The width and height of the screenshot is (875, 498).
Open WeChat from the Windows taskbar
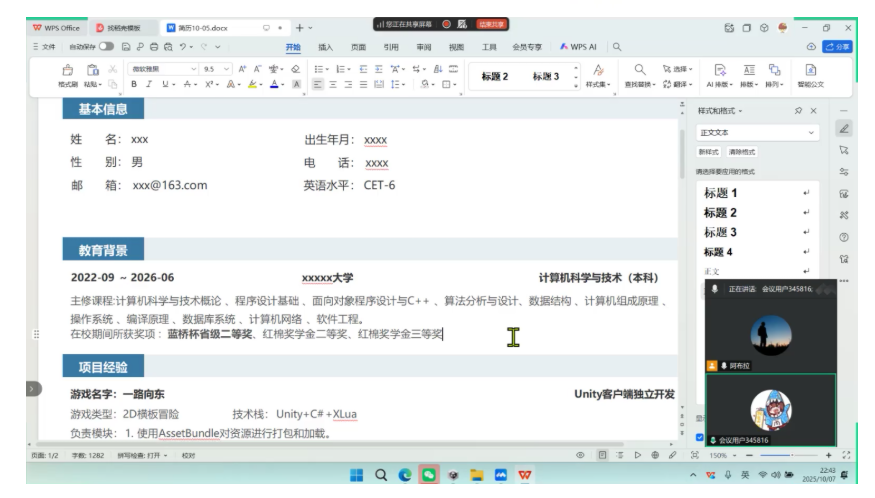[429, 475]
